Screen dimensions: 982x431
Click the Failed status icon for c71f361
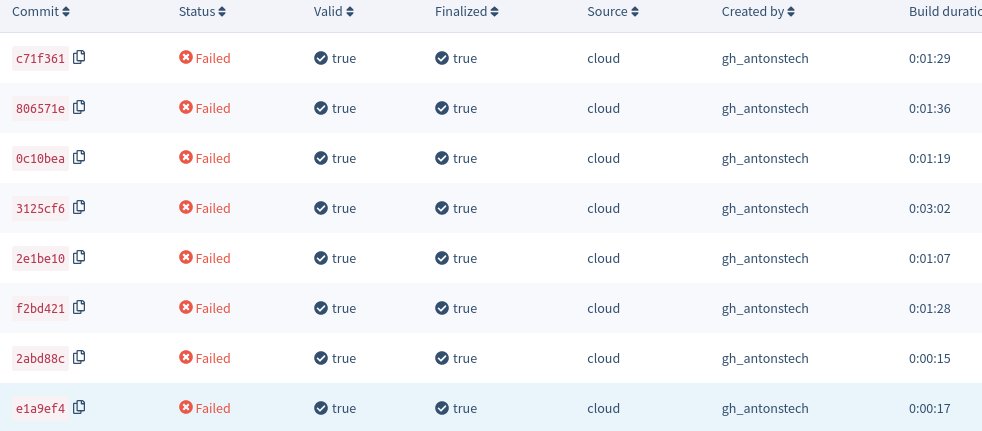186,57
